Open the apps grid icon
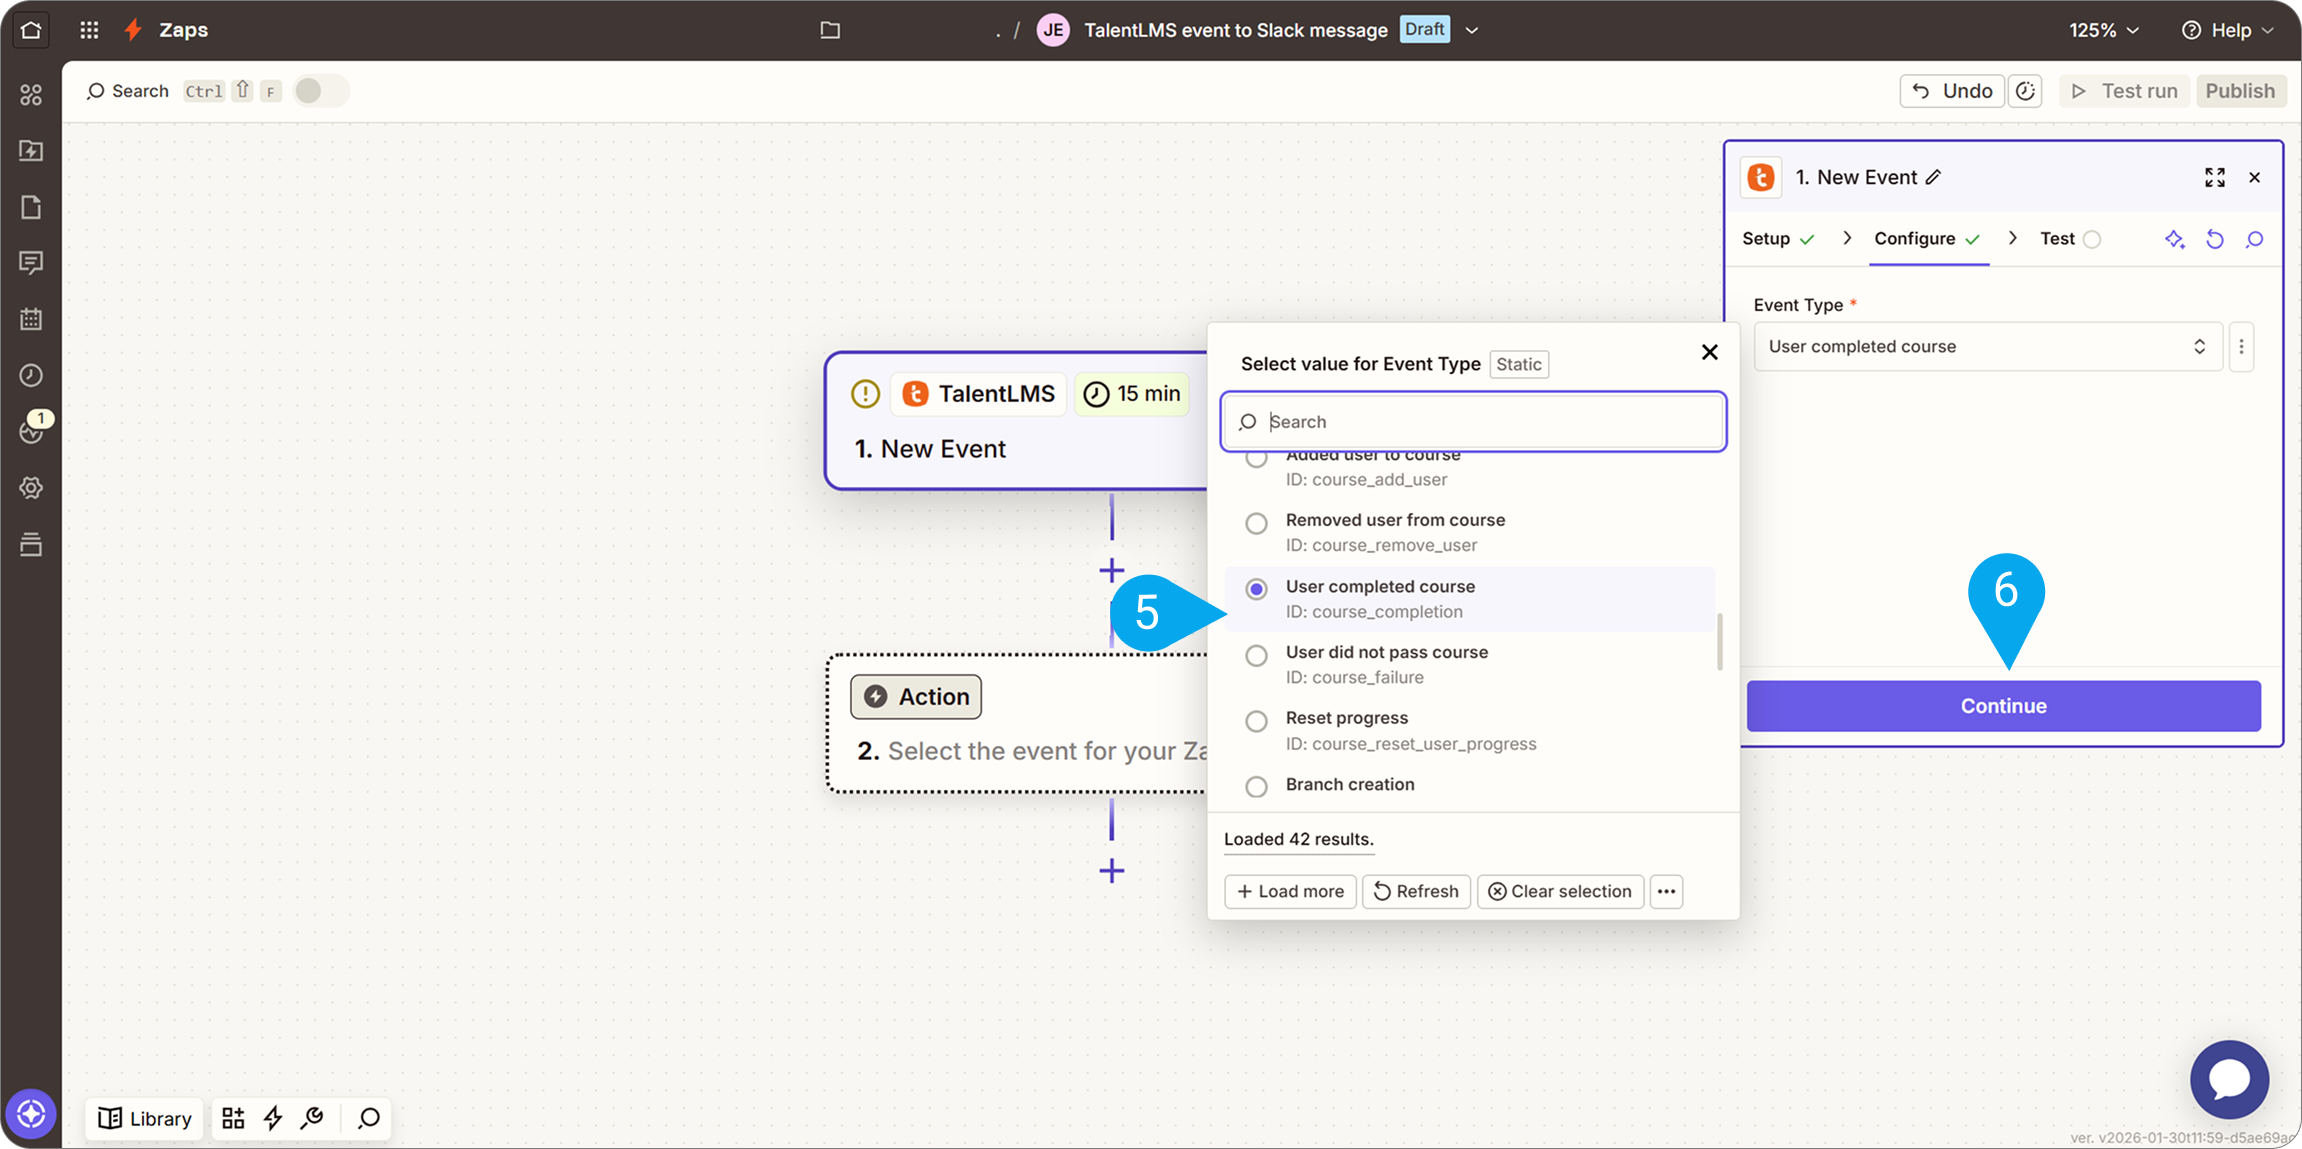2302x1149 pixels. [x=89, y=30]
